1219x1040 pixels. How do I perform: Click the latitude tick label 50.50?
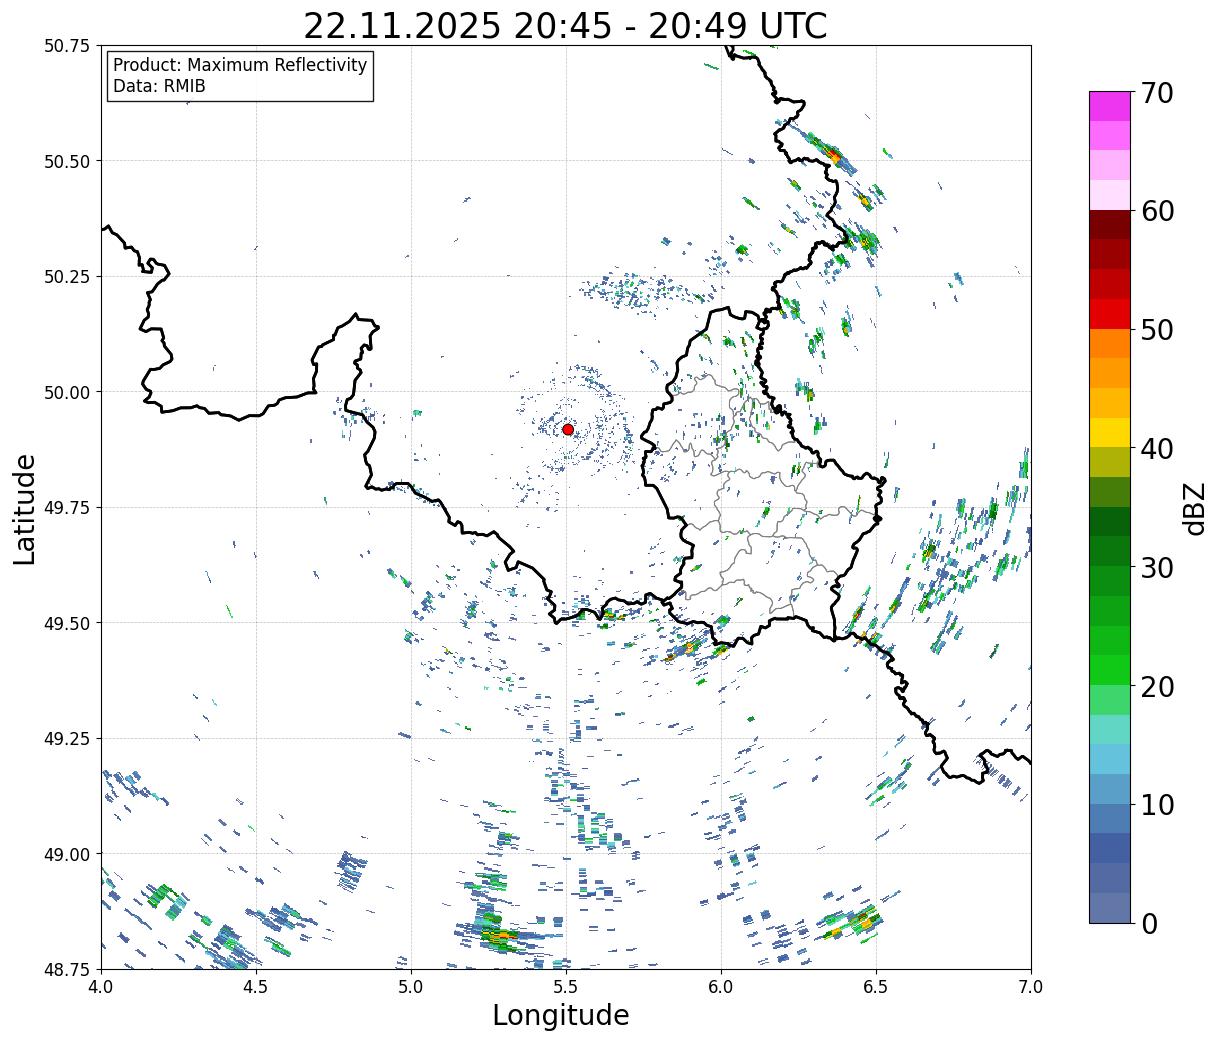pyautogui.click(x=67, y=161)
